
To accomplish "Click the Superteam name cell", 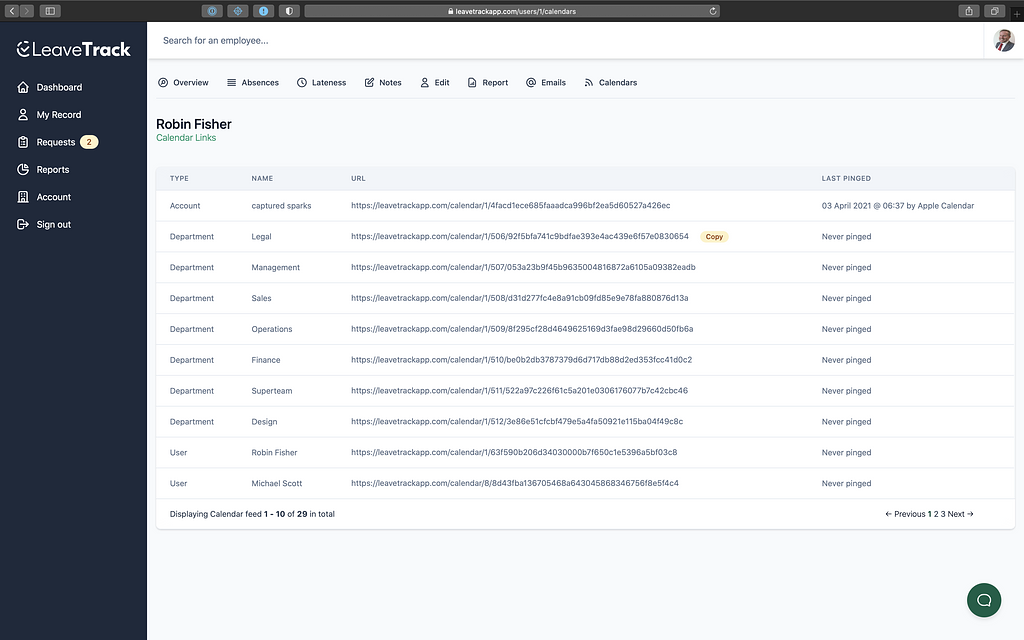I will point(272,391).
